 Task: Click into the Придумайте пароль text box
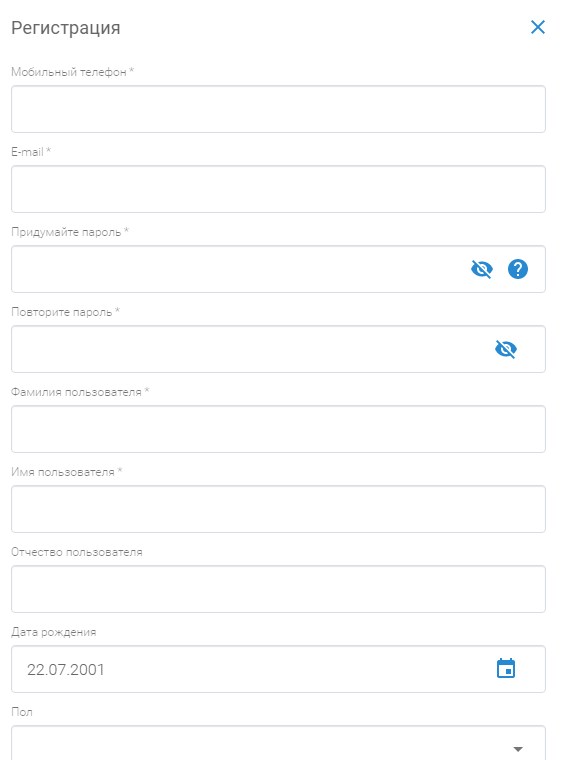click(x=237, y=269)
